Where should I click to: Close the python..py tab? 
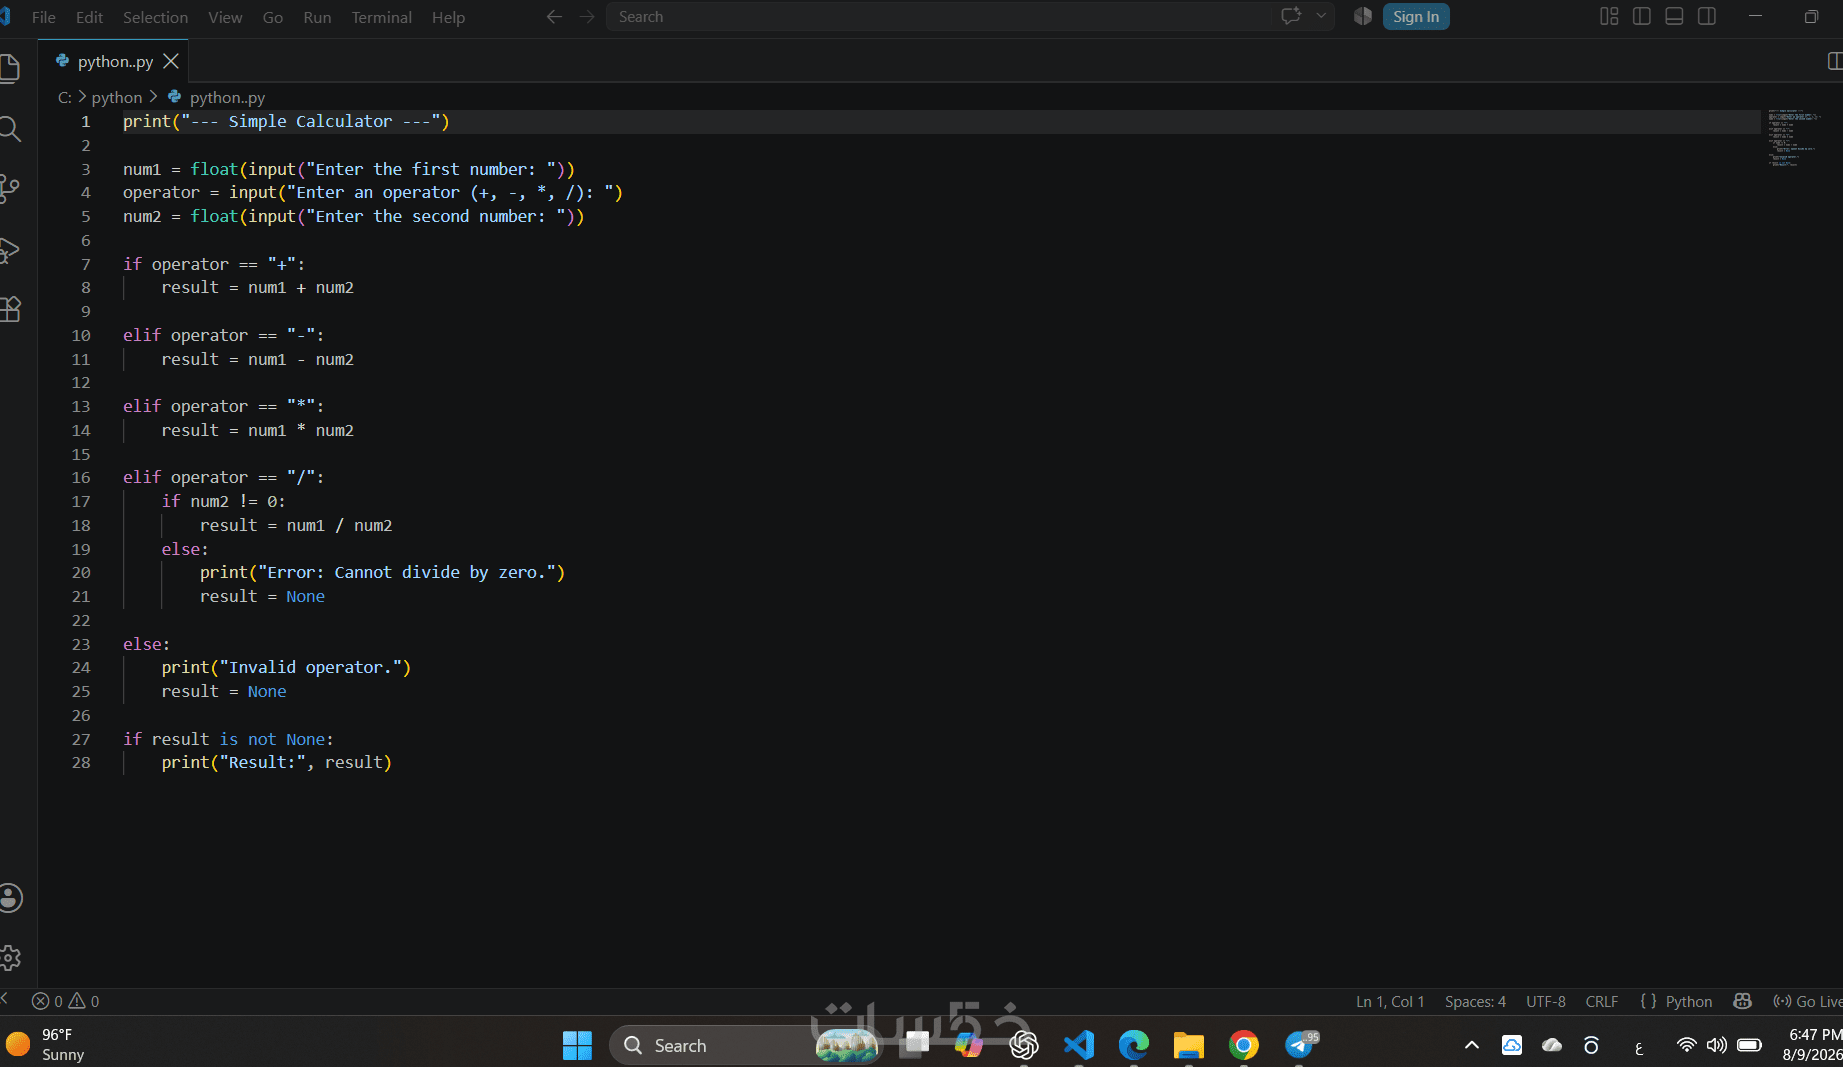pos(171,61)
